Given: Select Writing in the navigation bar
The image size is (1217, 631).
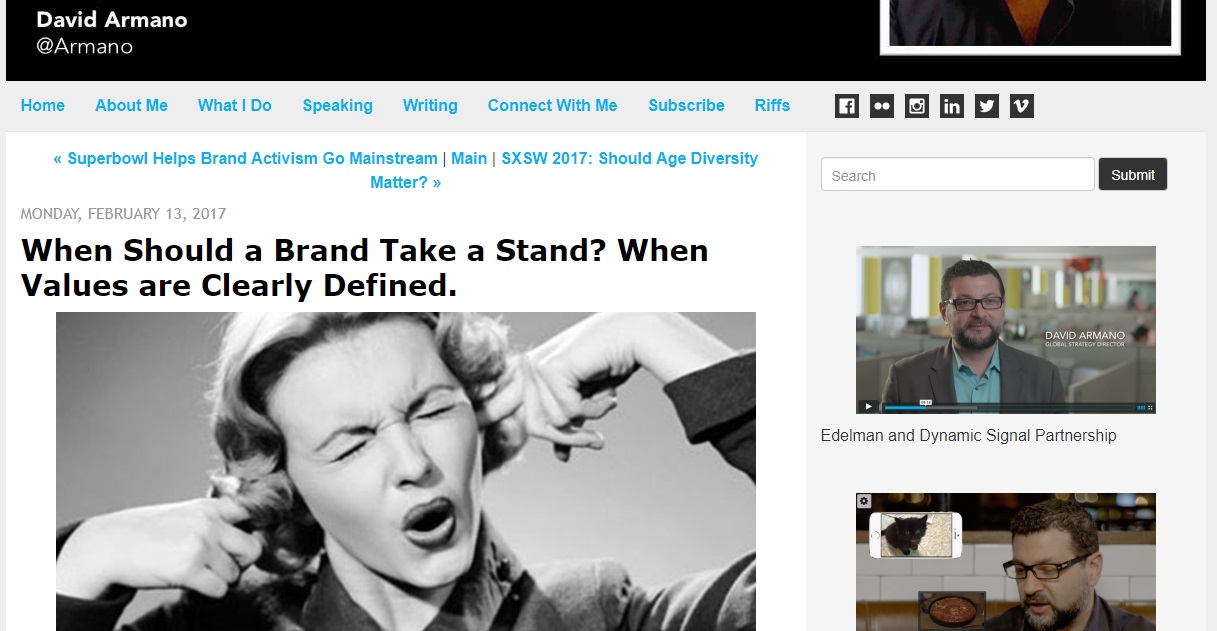Looking at the screenshot, I should 430,105.
